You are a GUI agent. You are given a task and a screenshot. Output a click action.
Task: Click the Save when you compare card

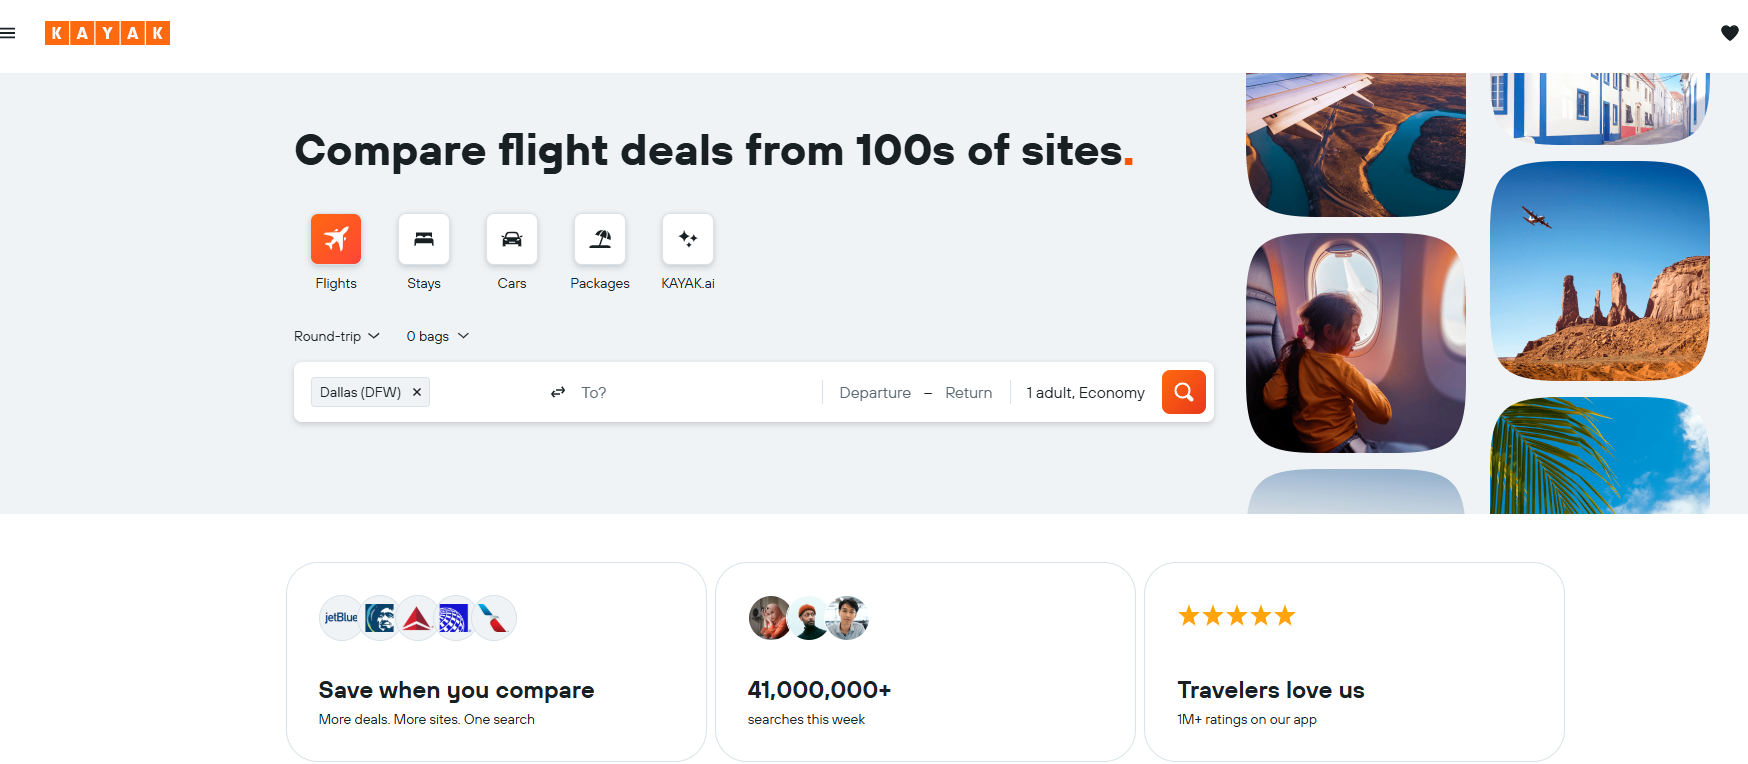point(496,661)
